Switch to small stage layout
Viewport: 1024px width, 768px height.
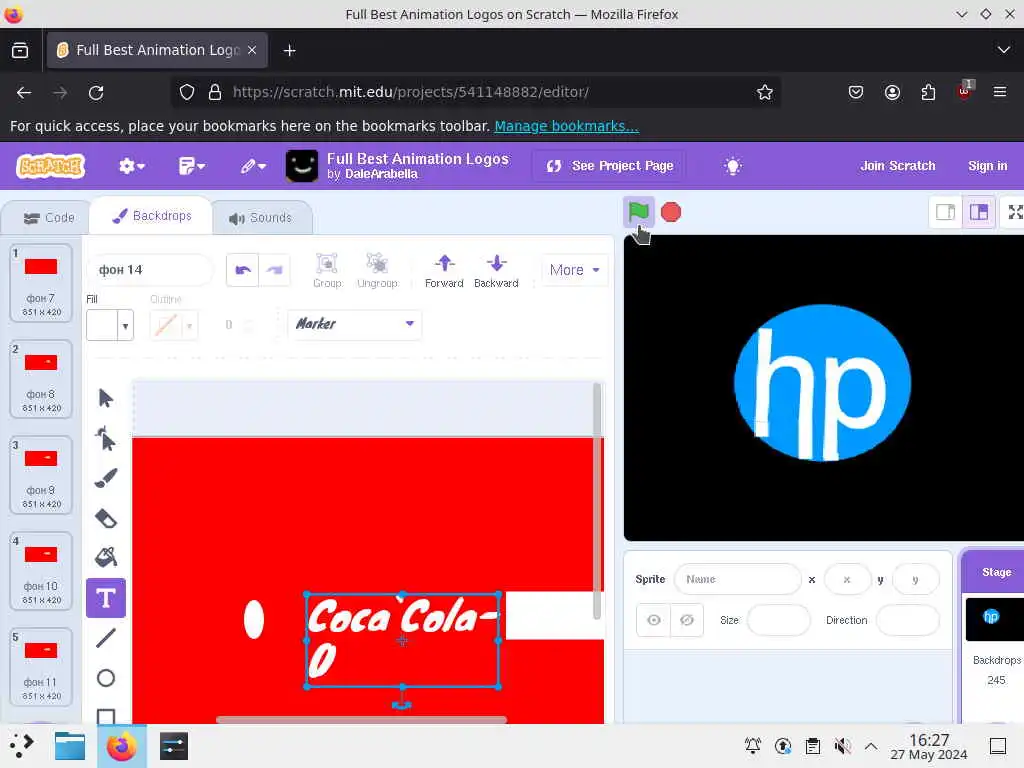pos(945,212)
